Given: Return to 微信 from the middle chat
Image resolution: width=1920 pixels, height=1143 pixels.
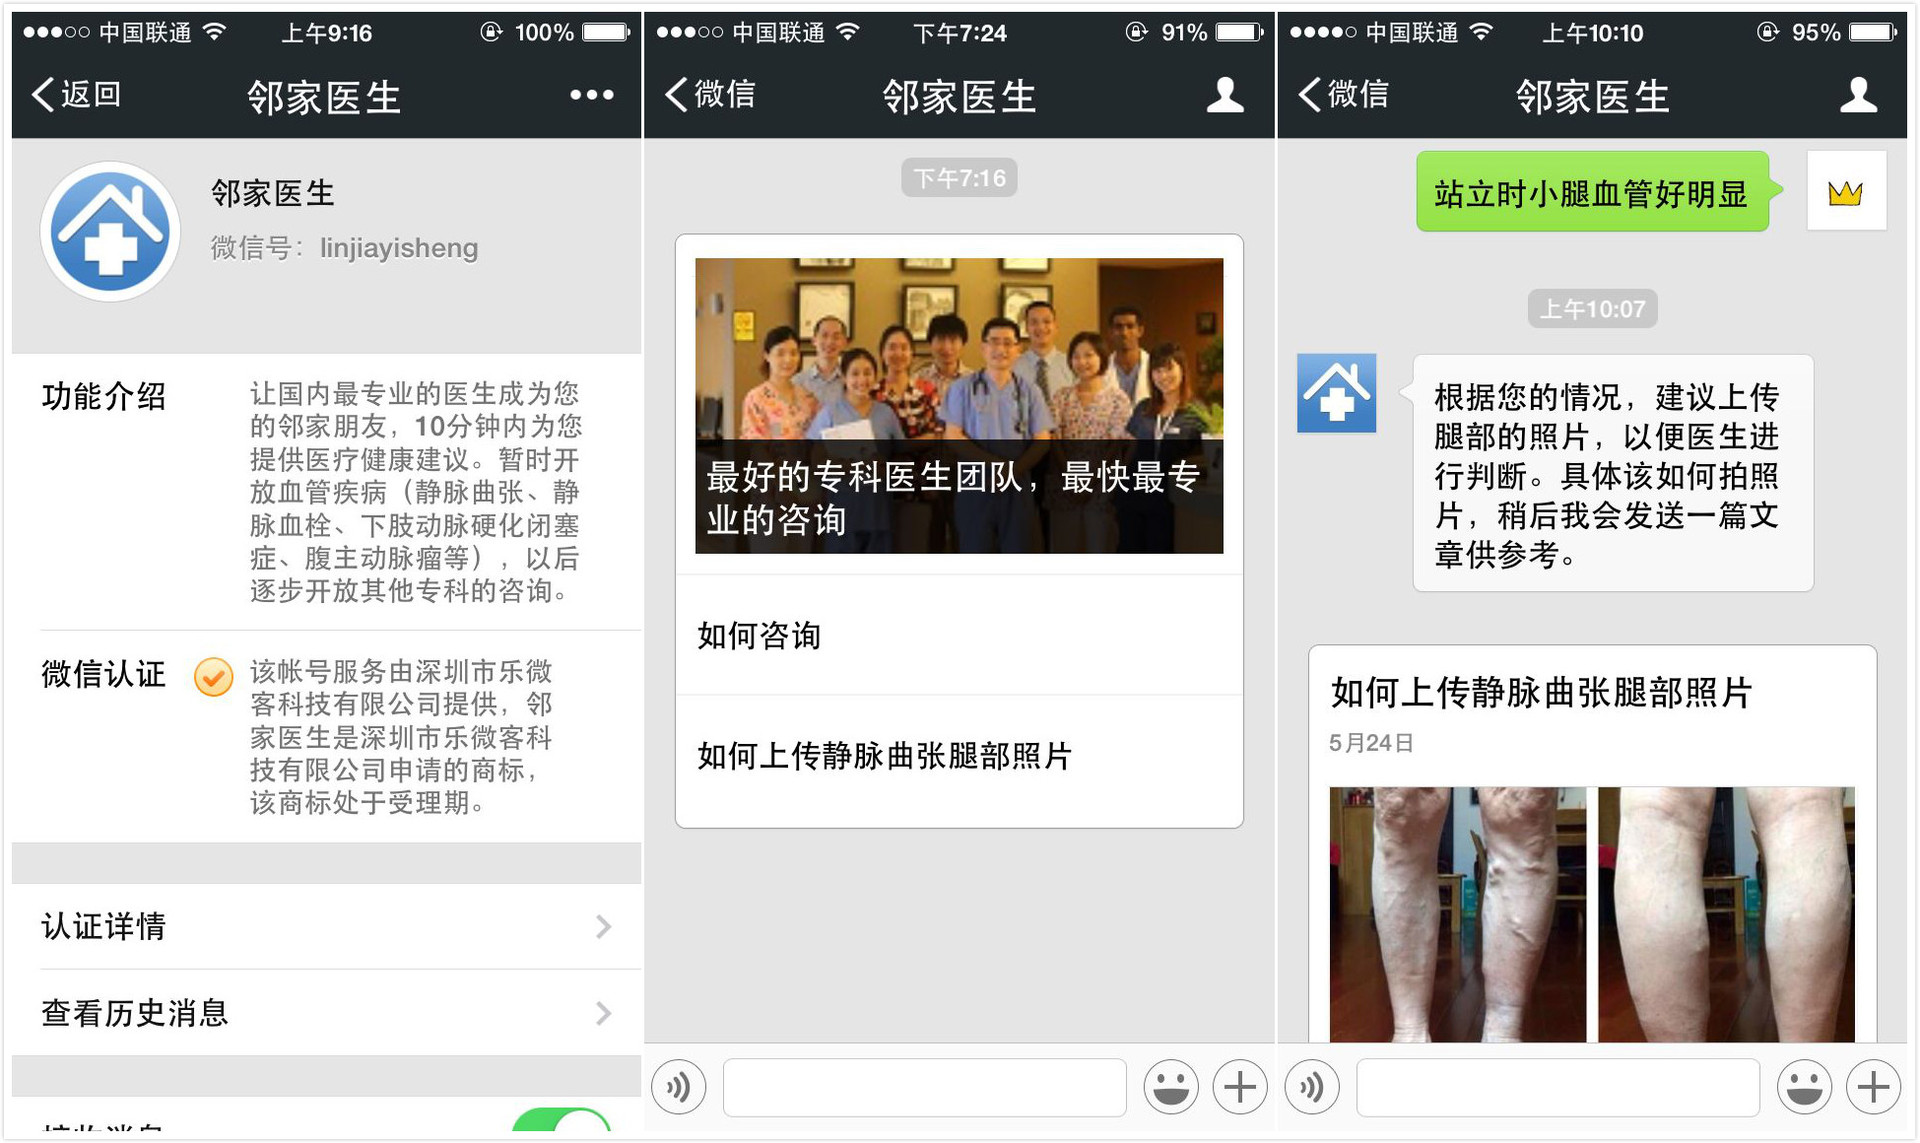Looking at the screenshot, I should pyautogui.click(x=710, y=95).
